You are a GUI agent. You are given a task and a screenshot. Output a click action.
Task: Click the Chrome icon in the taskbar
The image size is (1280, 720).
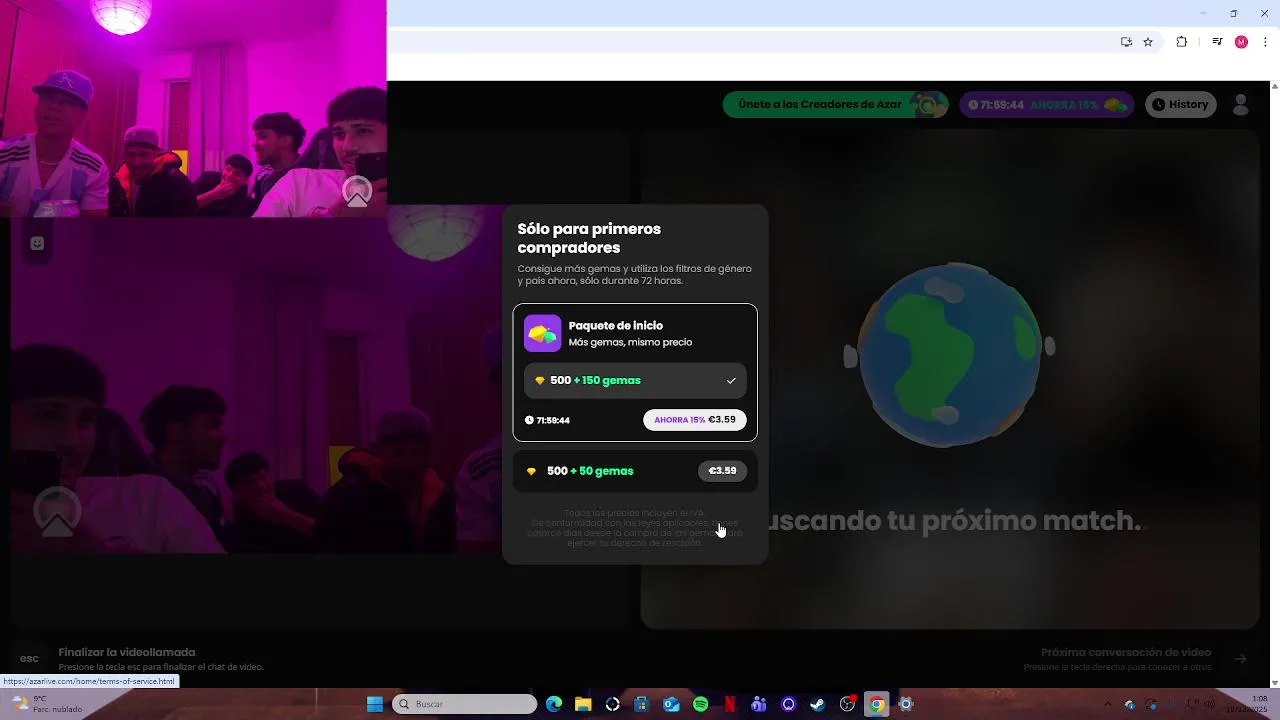coord(876,704)
